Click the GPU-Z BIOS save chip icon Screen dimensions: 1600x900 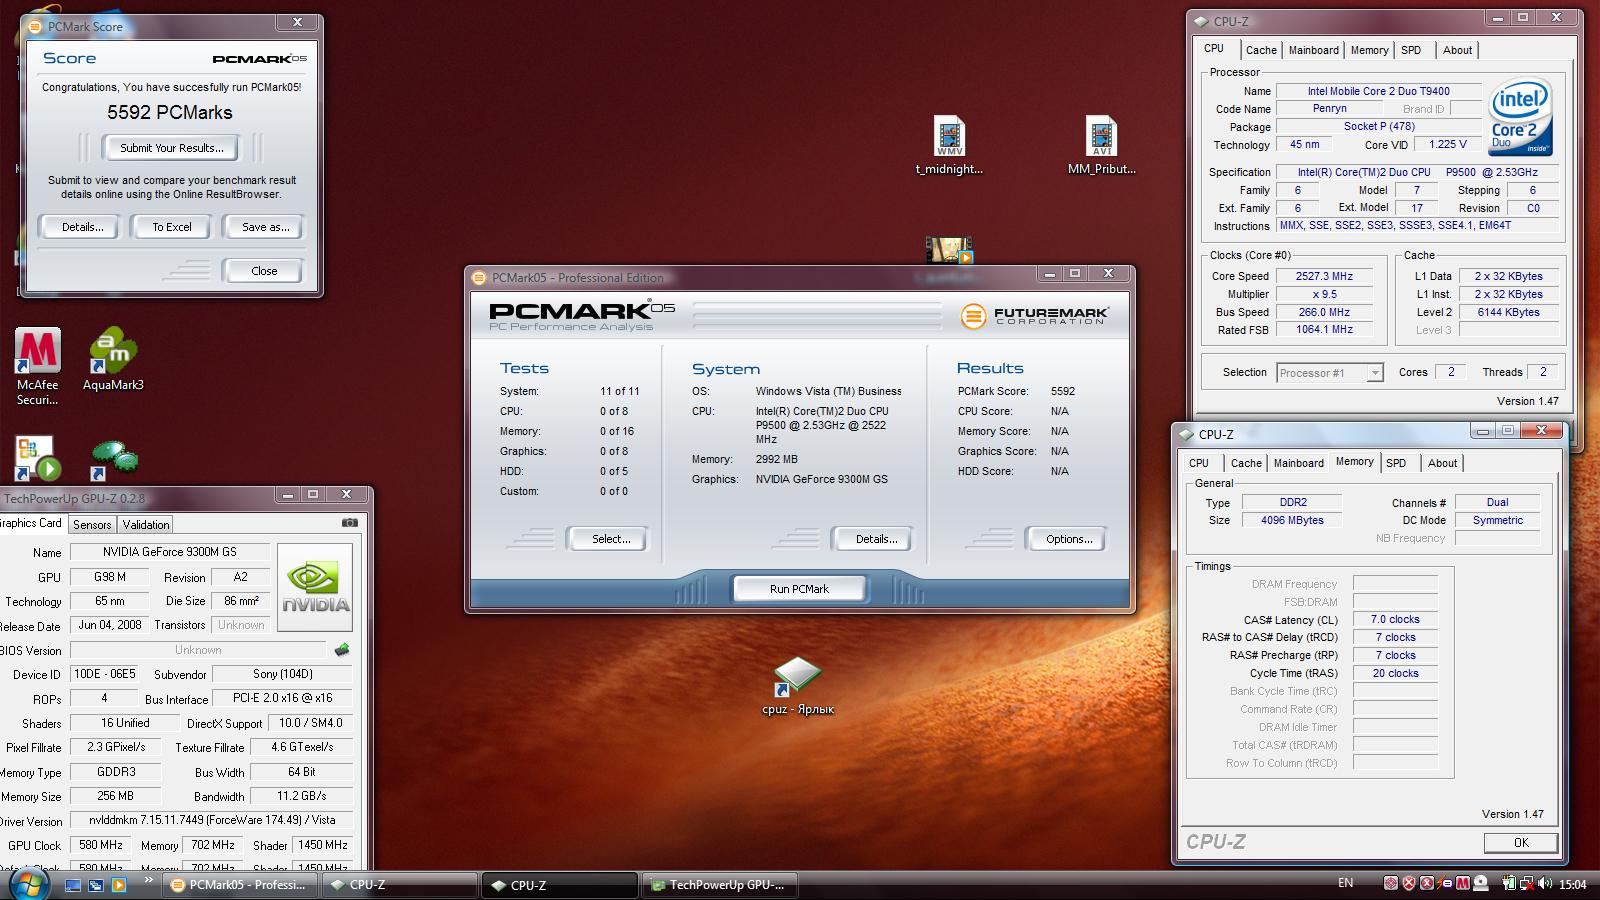pyautogui.click(x=342, y=650)
